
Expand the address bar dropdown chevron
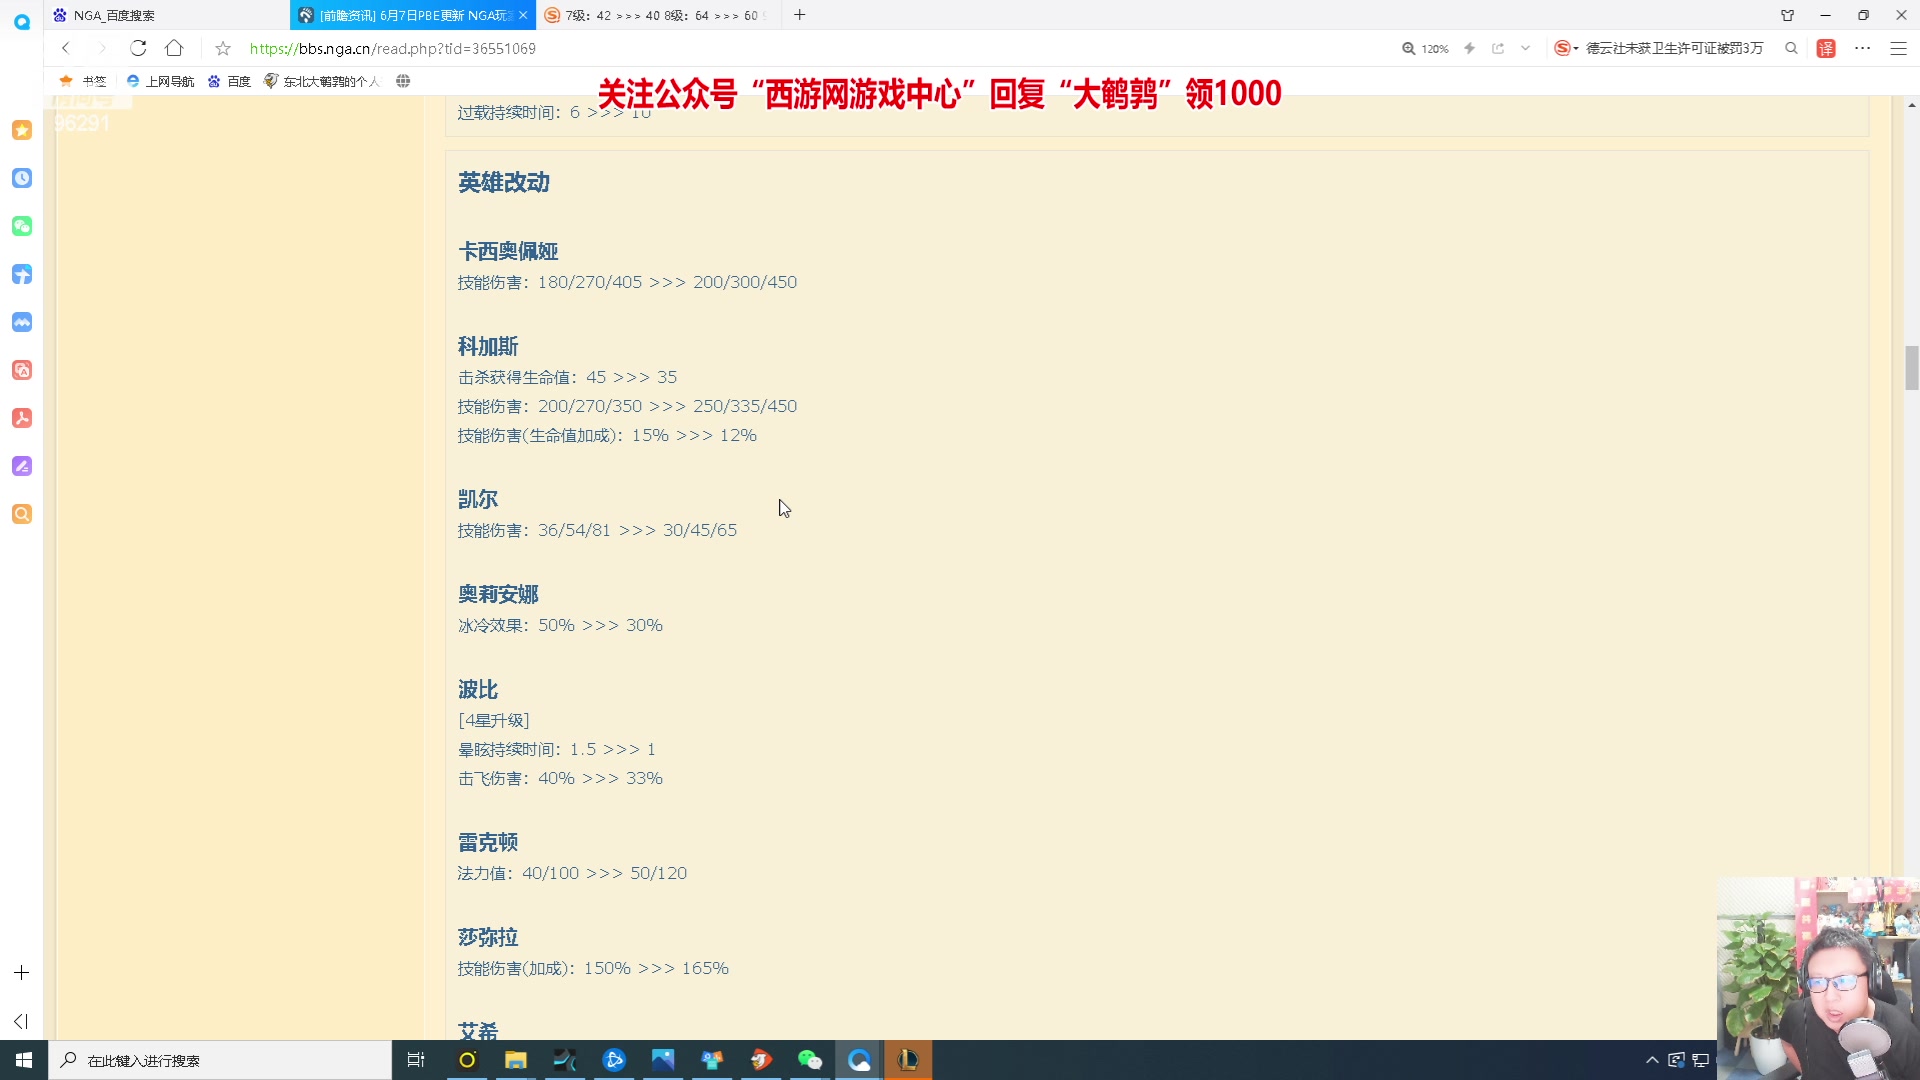coord(1524,47)
